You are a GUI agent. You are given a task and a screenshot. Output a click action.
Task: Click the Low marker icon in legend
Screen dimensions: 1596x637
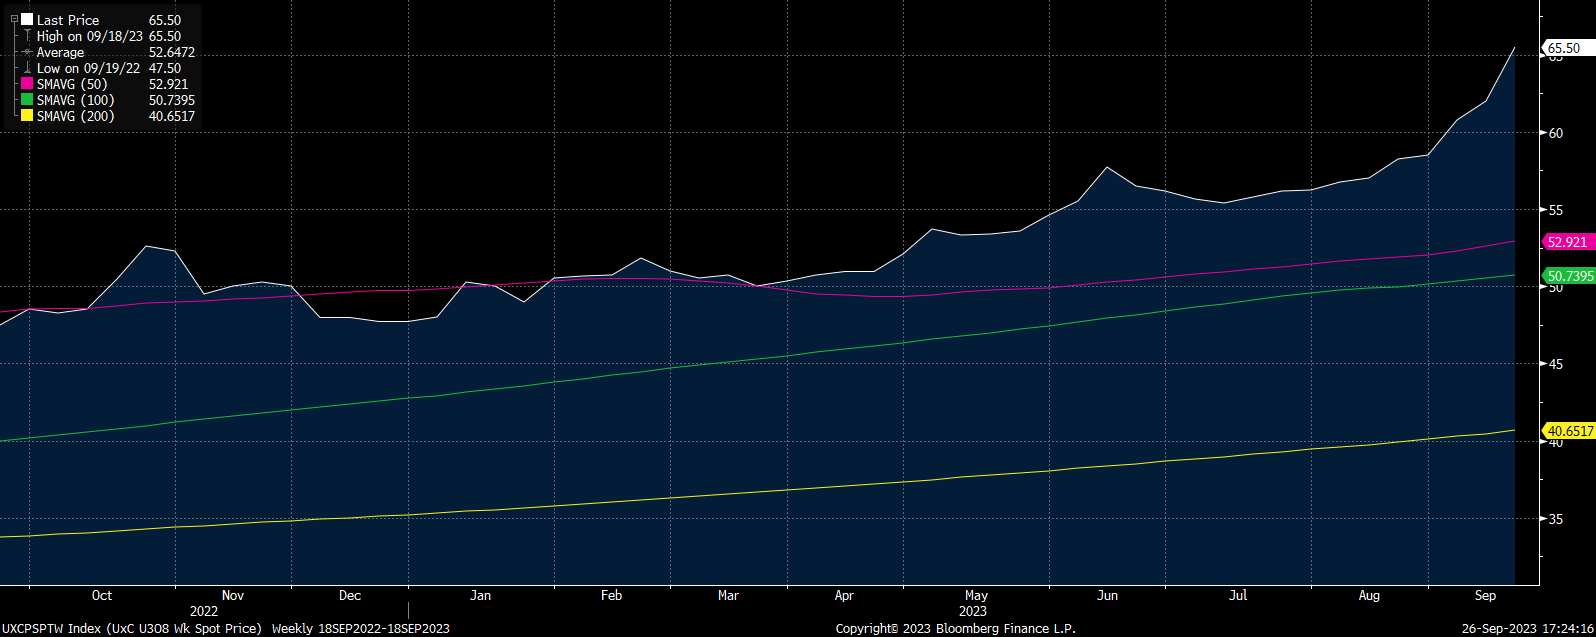point(27,68)
